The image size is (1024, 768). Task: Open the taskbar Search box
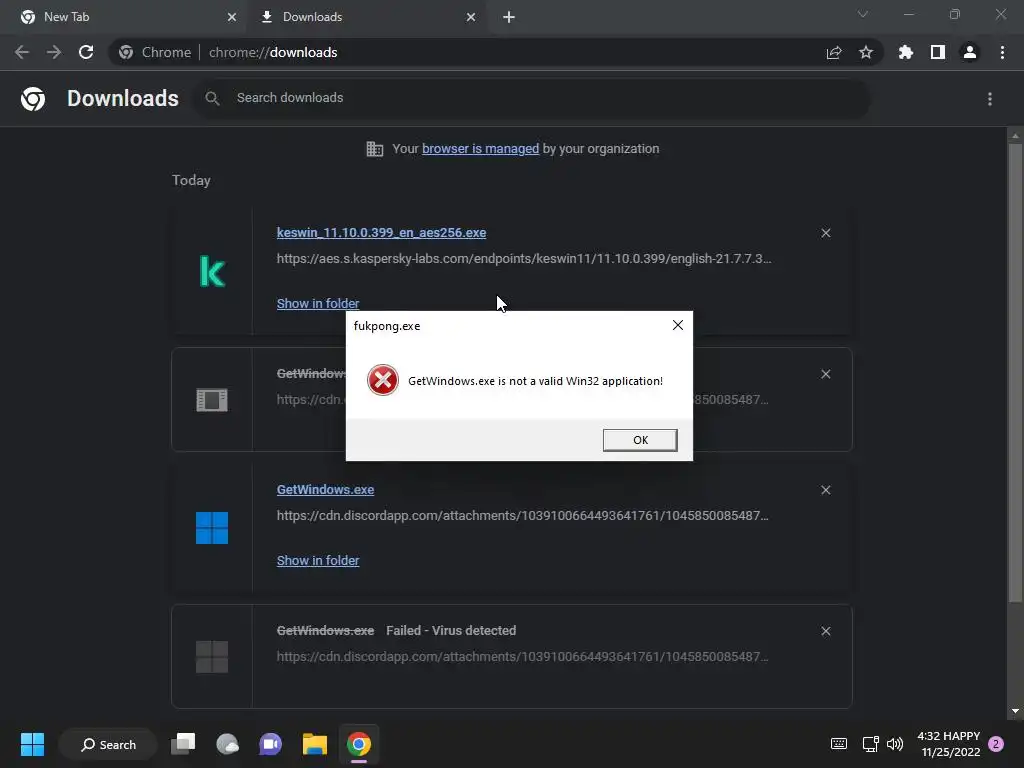click(108, 744)
